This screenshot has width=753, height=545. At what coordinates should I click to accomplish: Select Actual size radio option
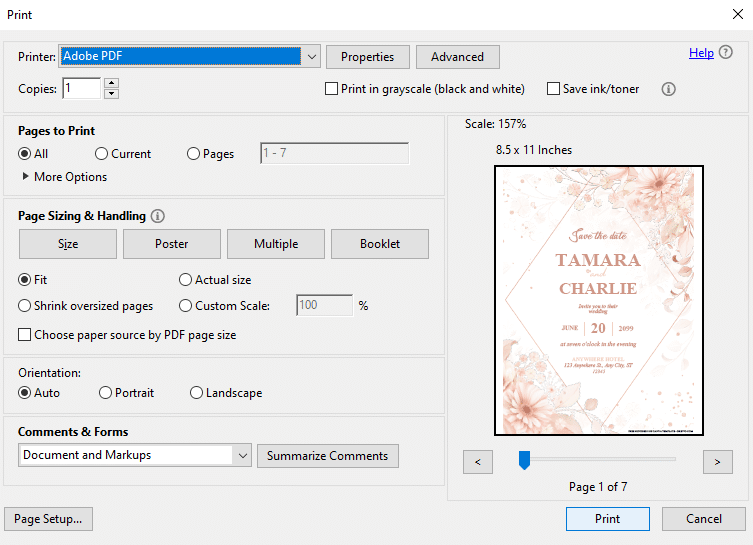click(185, 279)
